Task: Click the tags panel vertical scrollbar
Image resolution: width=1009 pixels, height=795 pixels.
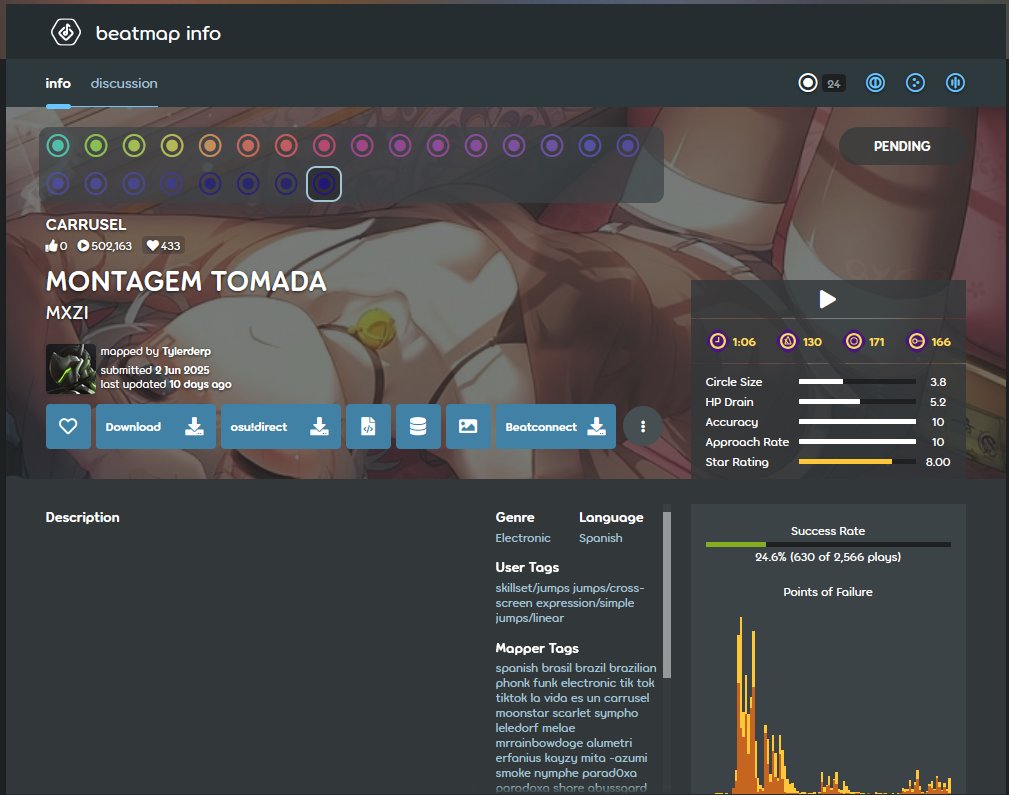Action: (x=667, y=594)
